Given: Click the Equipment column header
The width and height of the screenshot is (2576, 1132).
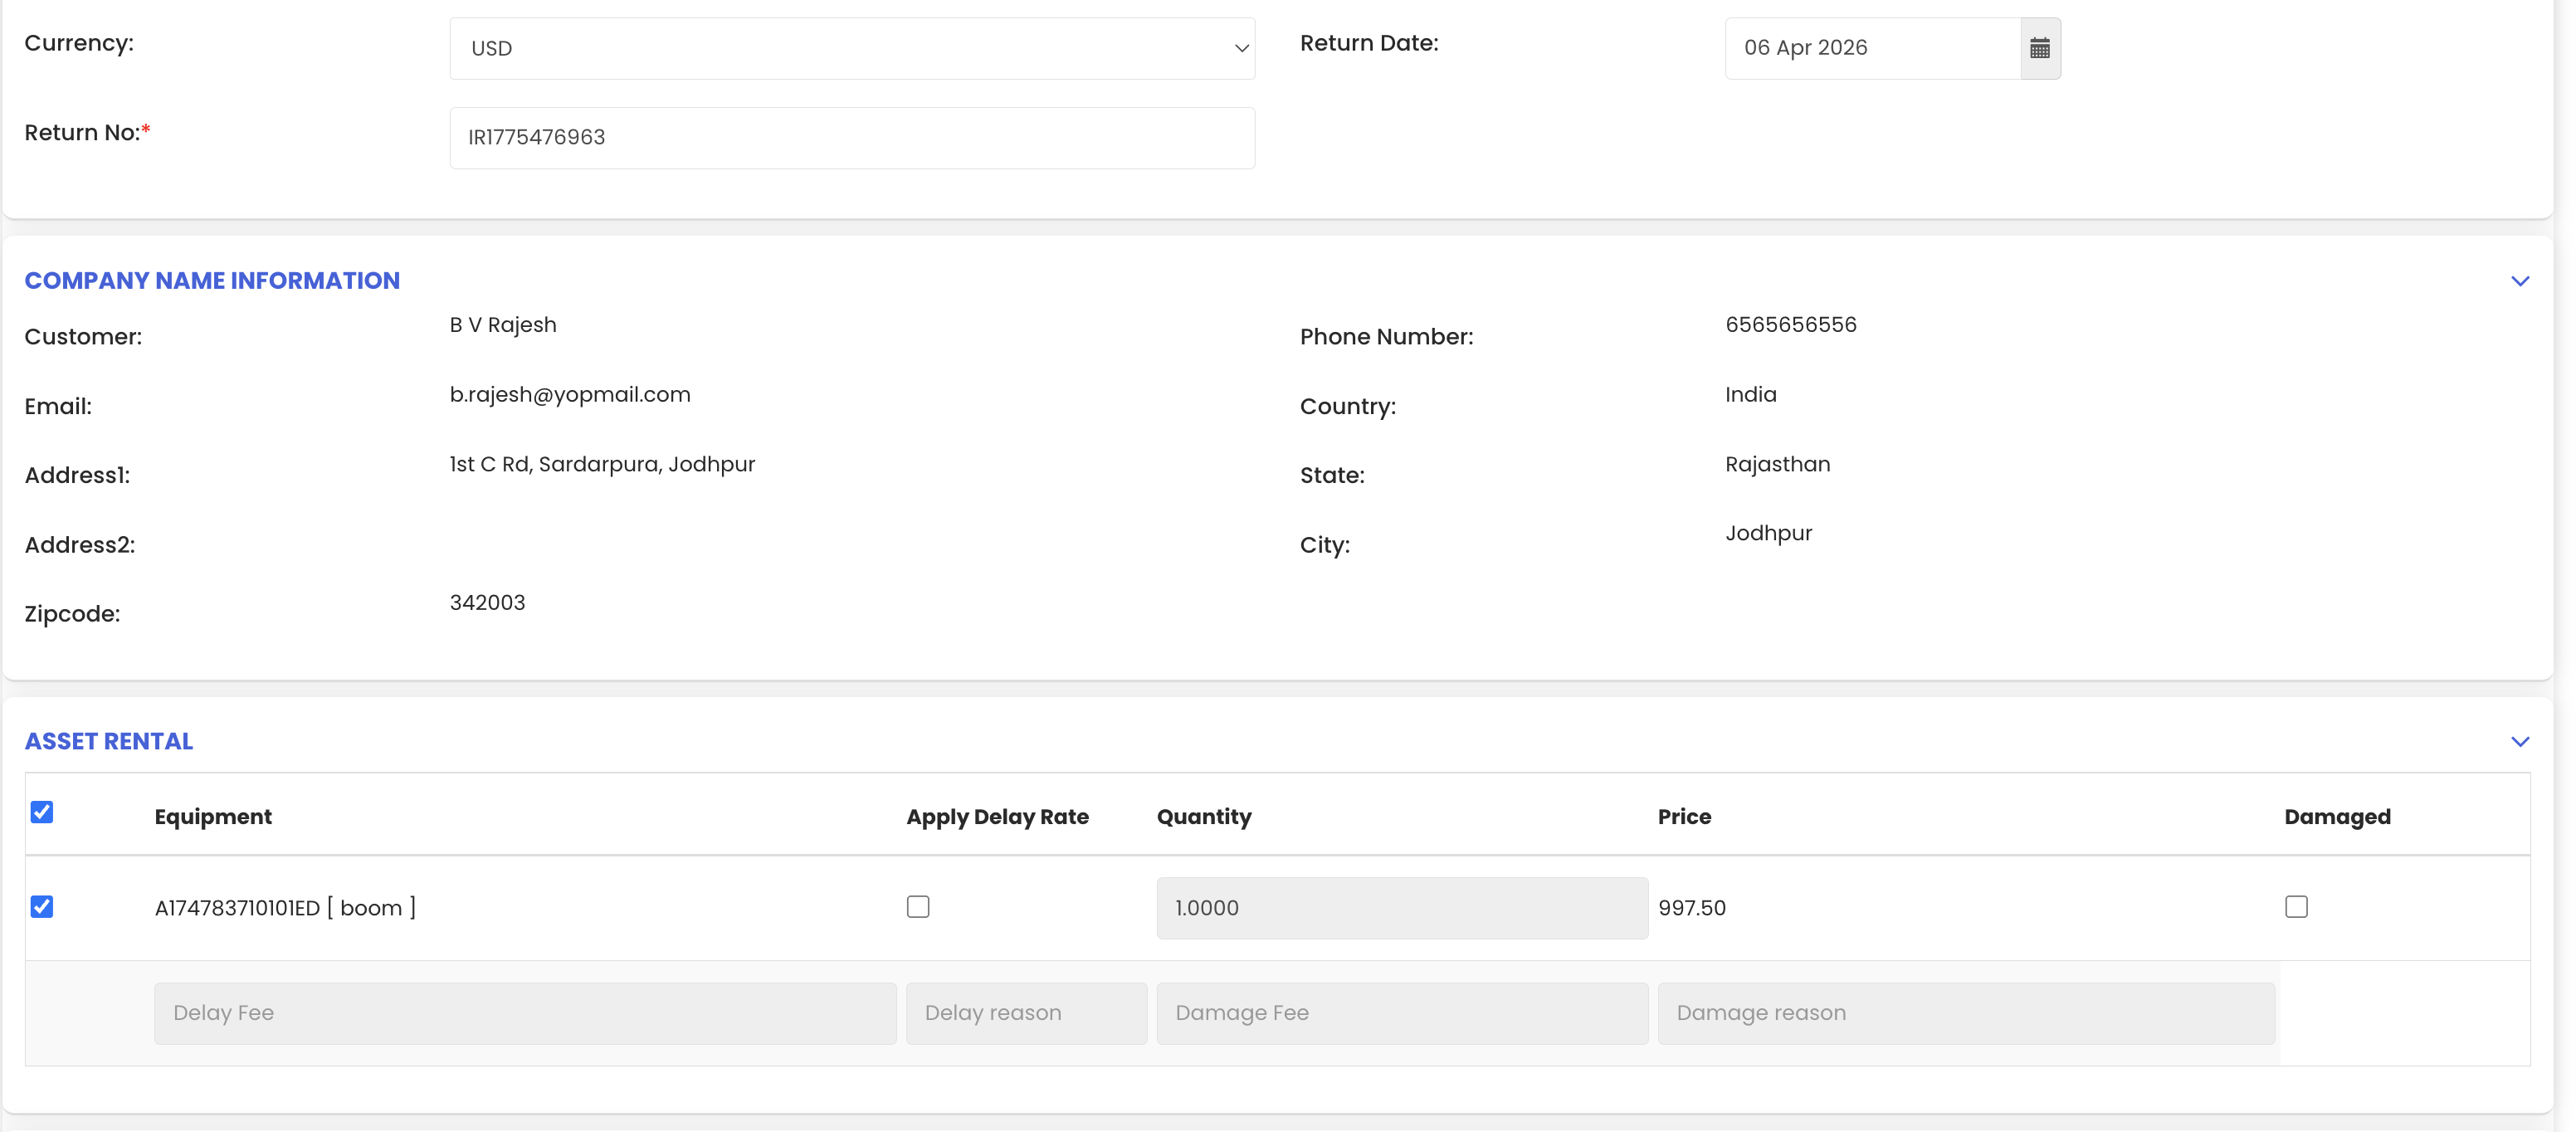Looking at the screenshot, I should 213,816.
